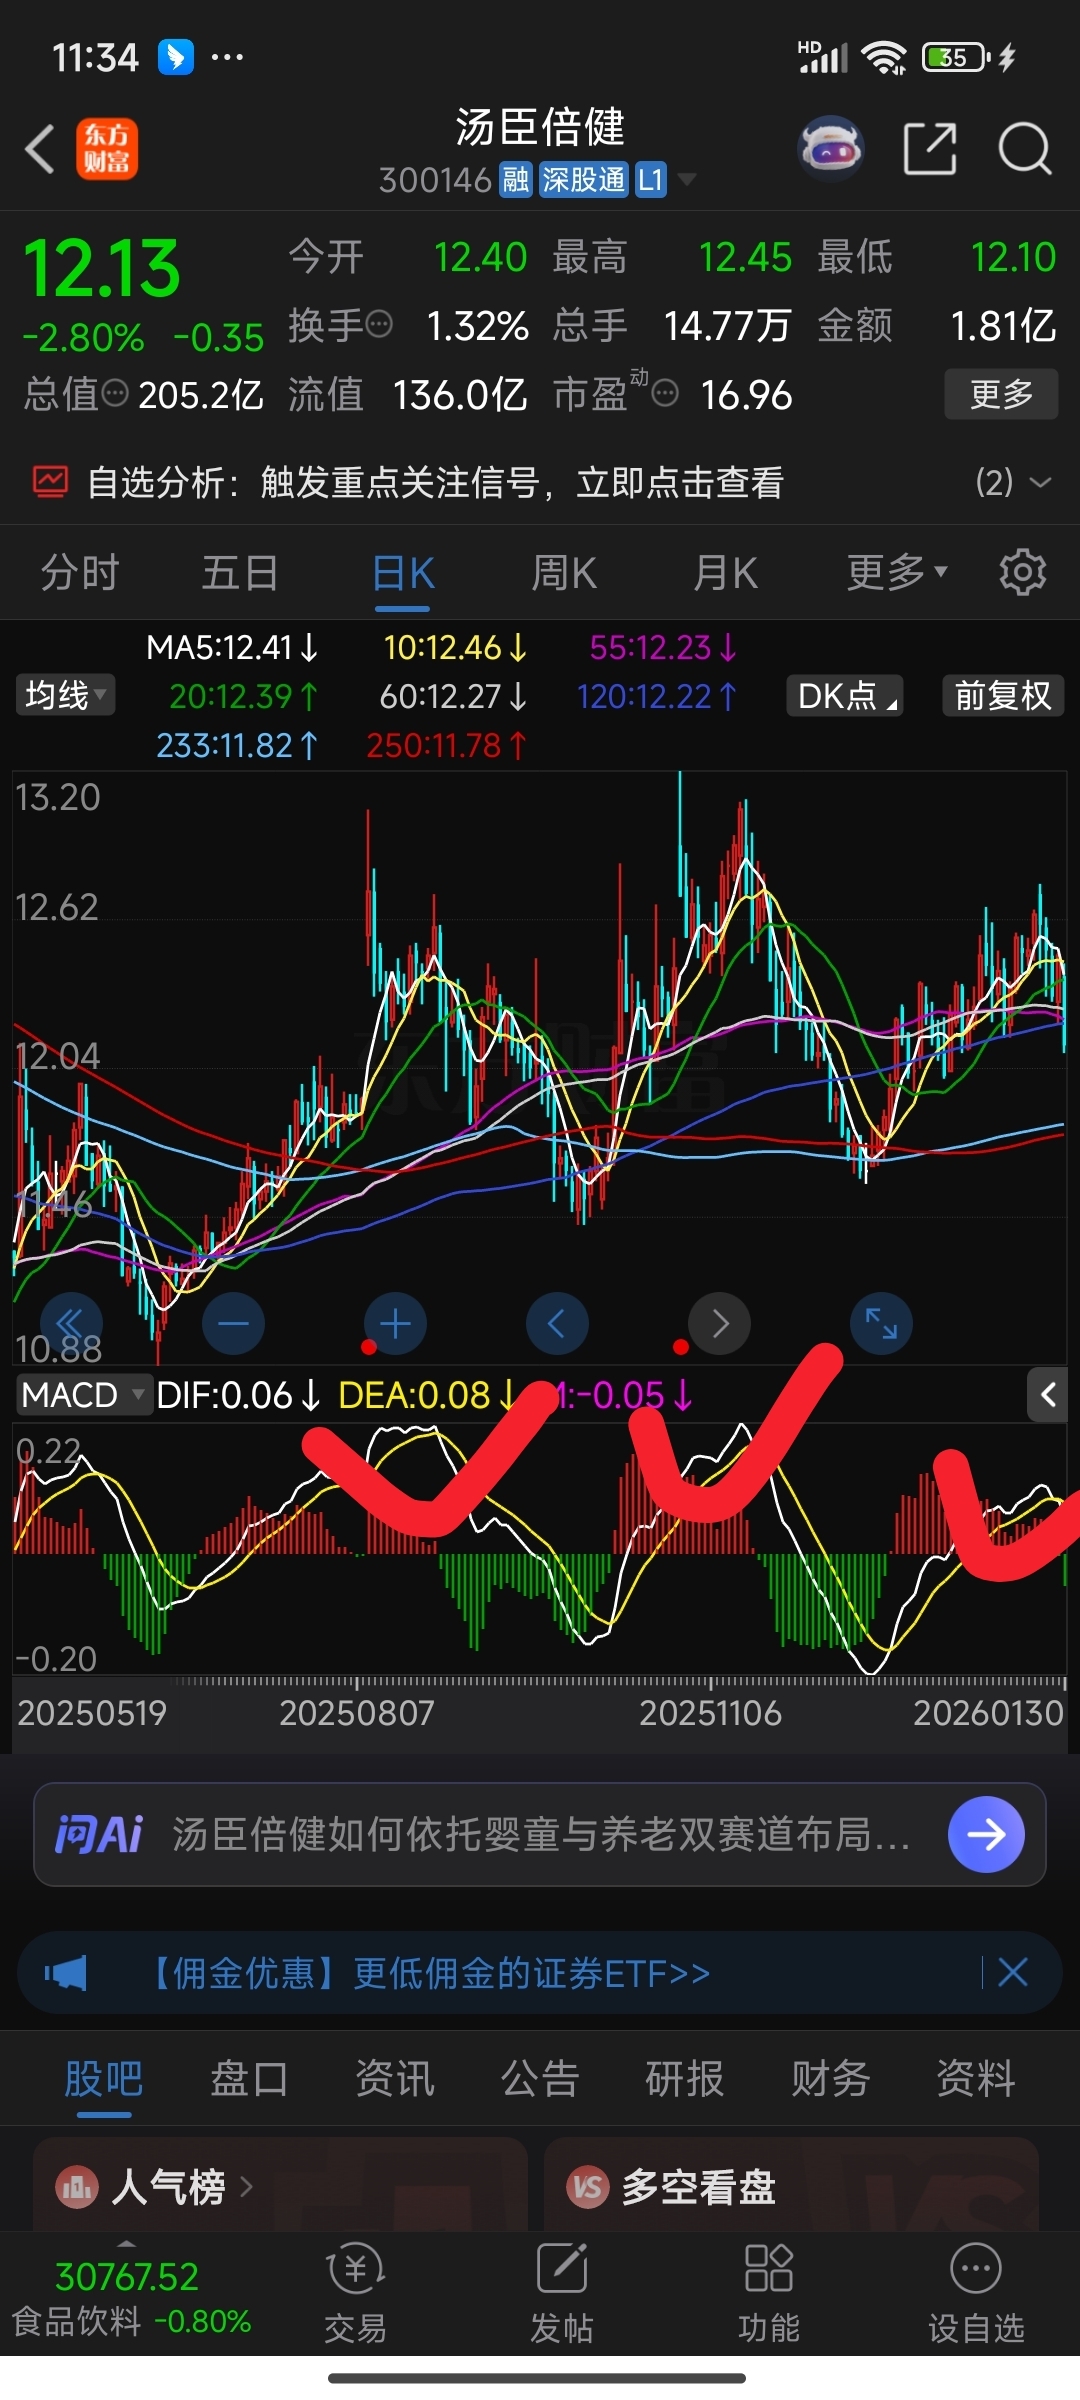The width and height of the screenshot is (1080, 2400).
Task: Open the 研报 tab
Action: 685,2079
